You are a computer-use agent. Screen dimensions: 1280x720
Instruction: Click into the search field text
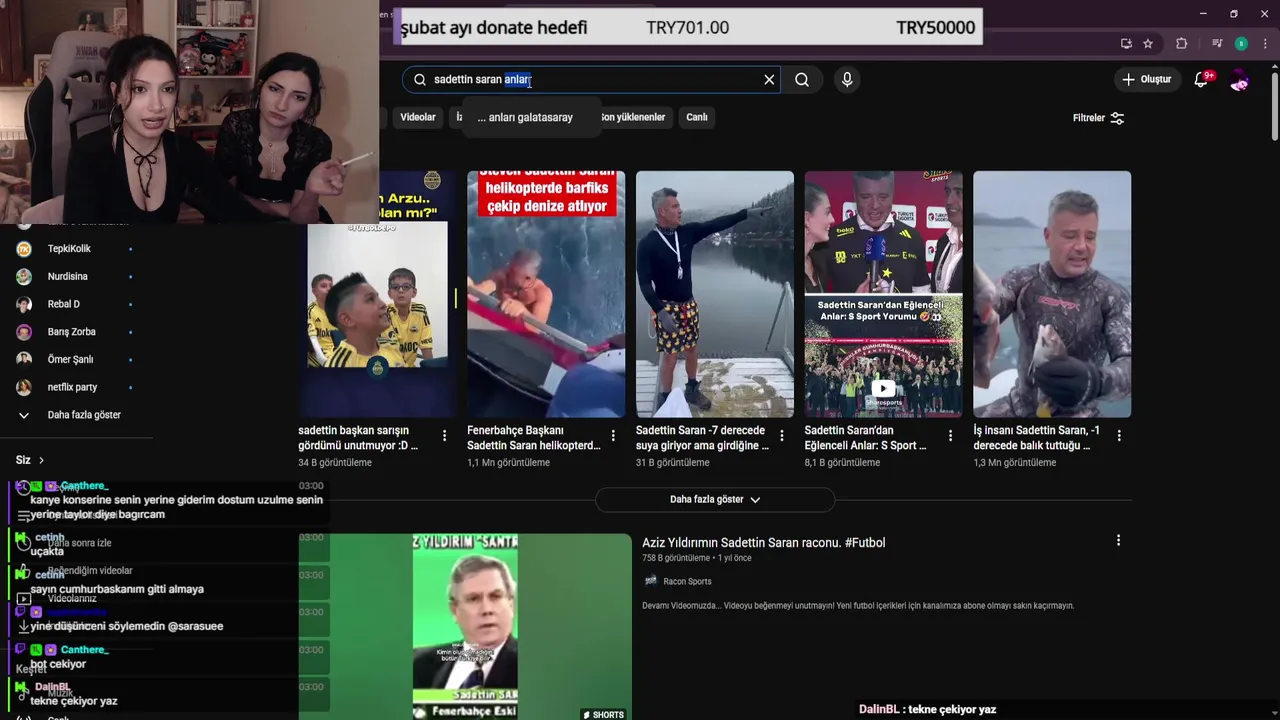pos(590,79)
